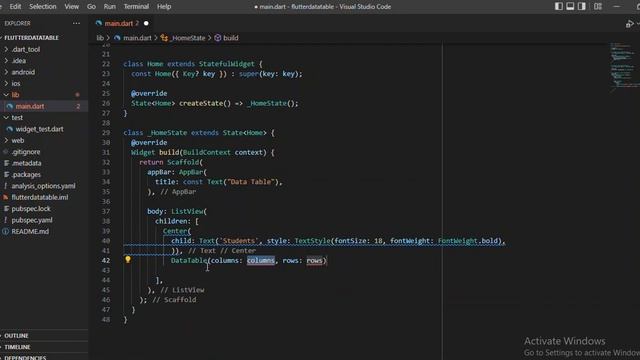This screenshot has width=640, height=360.
Task: Open widget_test.dart in the Explorer
Action: pos(39,129)
